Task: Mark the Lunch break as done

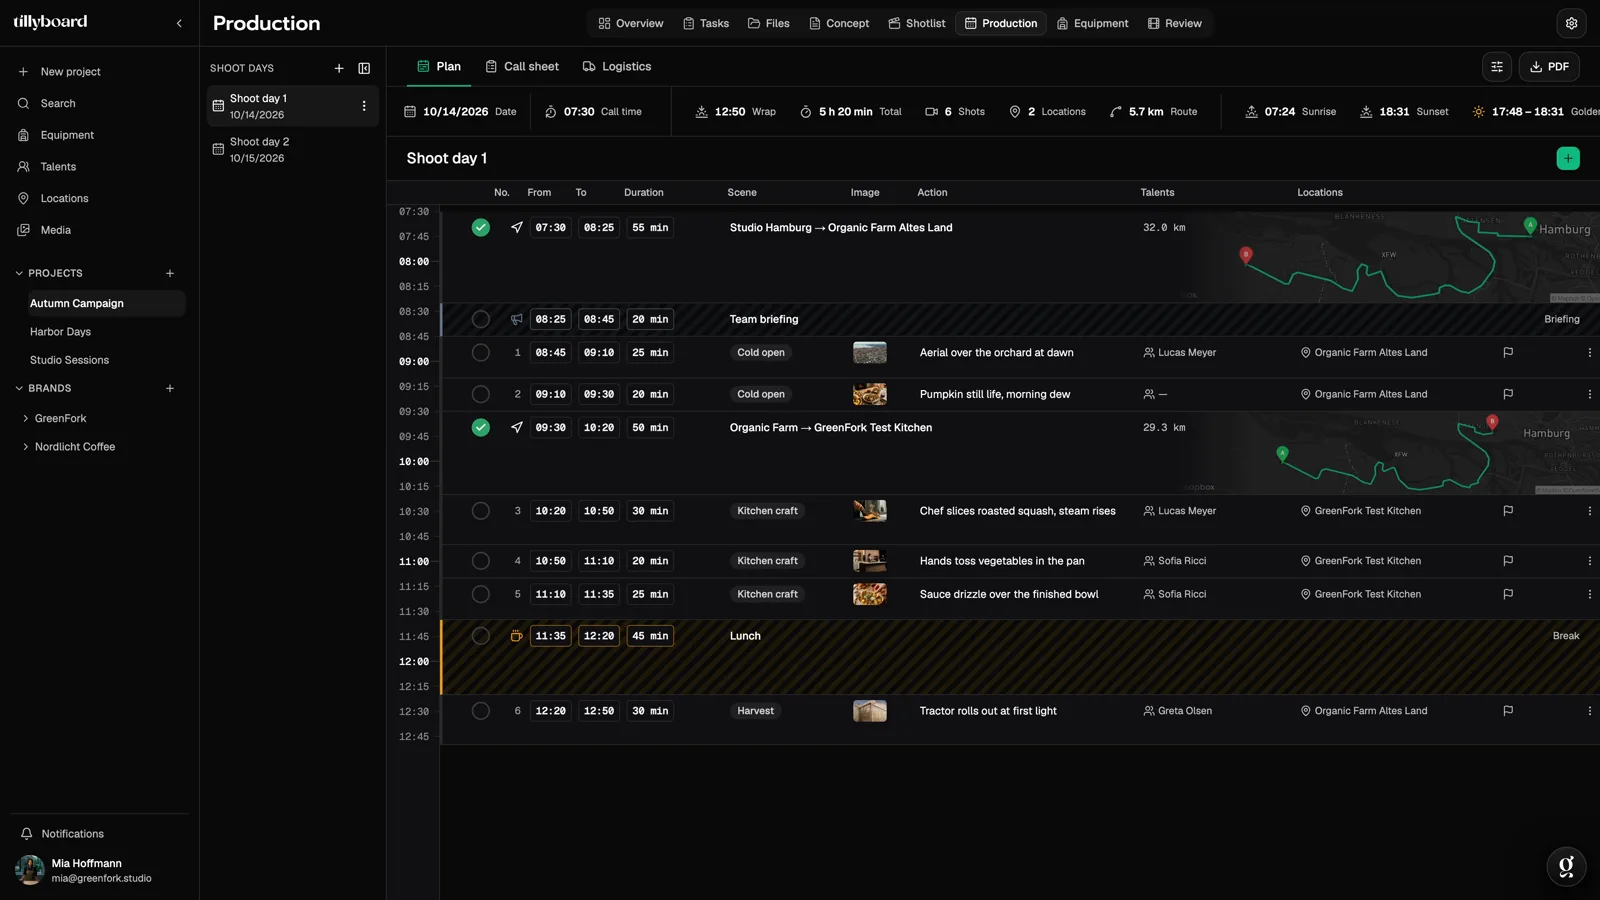Action: coord(481,636)
